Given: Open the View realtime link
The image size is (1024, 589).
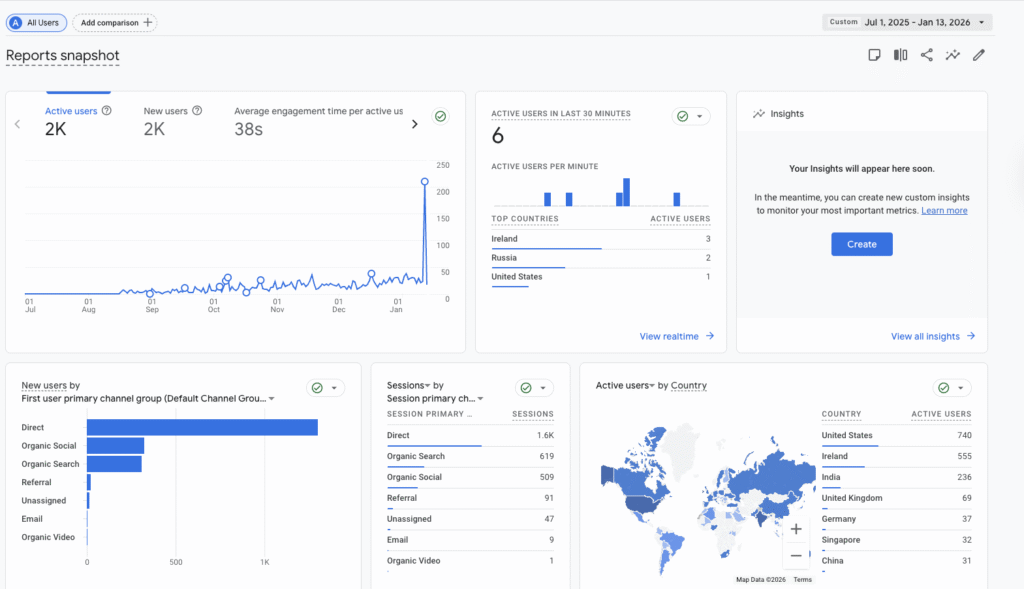Looking at the screenshot, I should pos(676,336).
